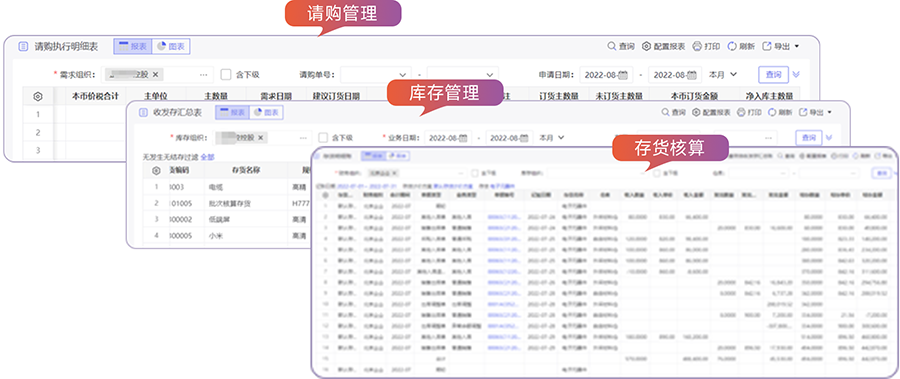This screenshot has width=900, height=379.
Task: Toggle second 含下级 checkbox in 存货核算 window
Action: tap(657, 172)
